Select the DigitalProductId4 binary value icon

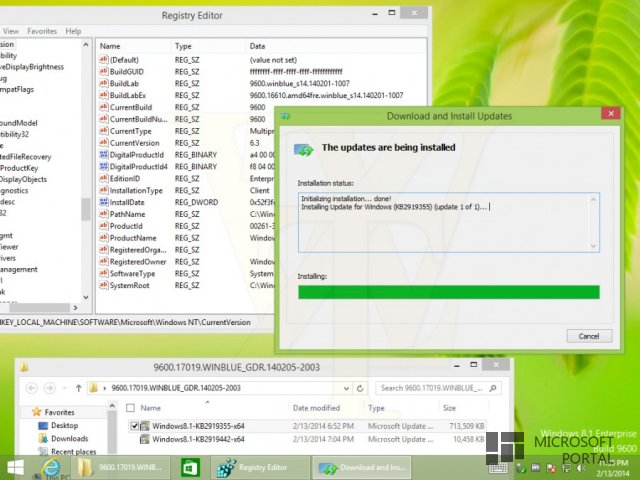[104, 167]
